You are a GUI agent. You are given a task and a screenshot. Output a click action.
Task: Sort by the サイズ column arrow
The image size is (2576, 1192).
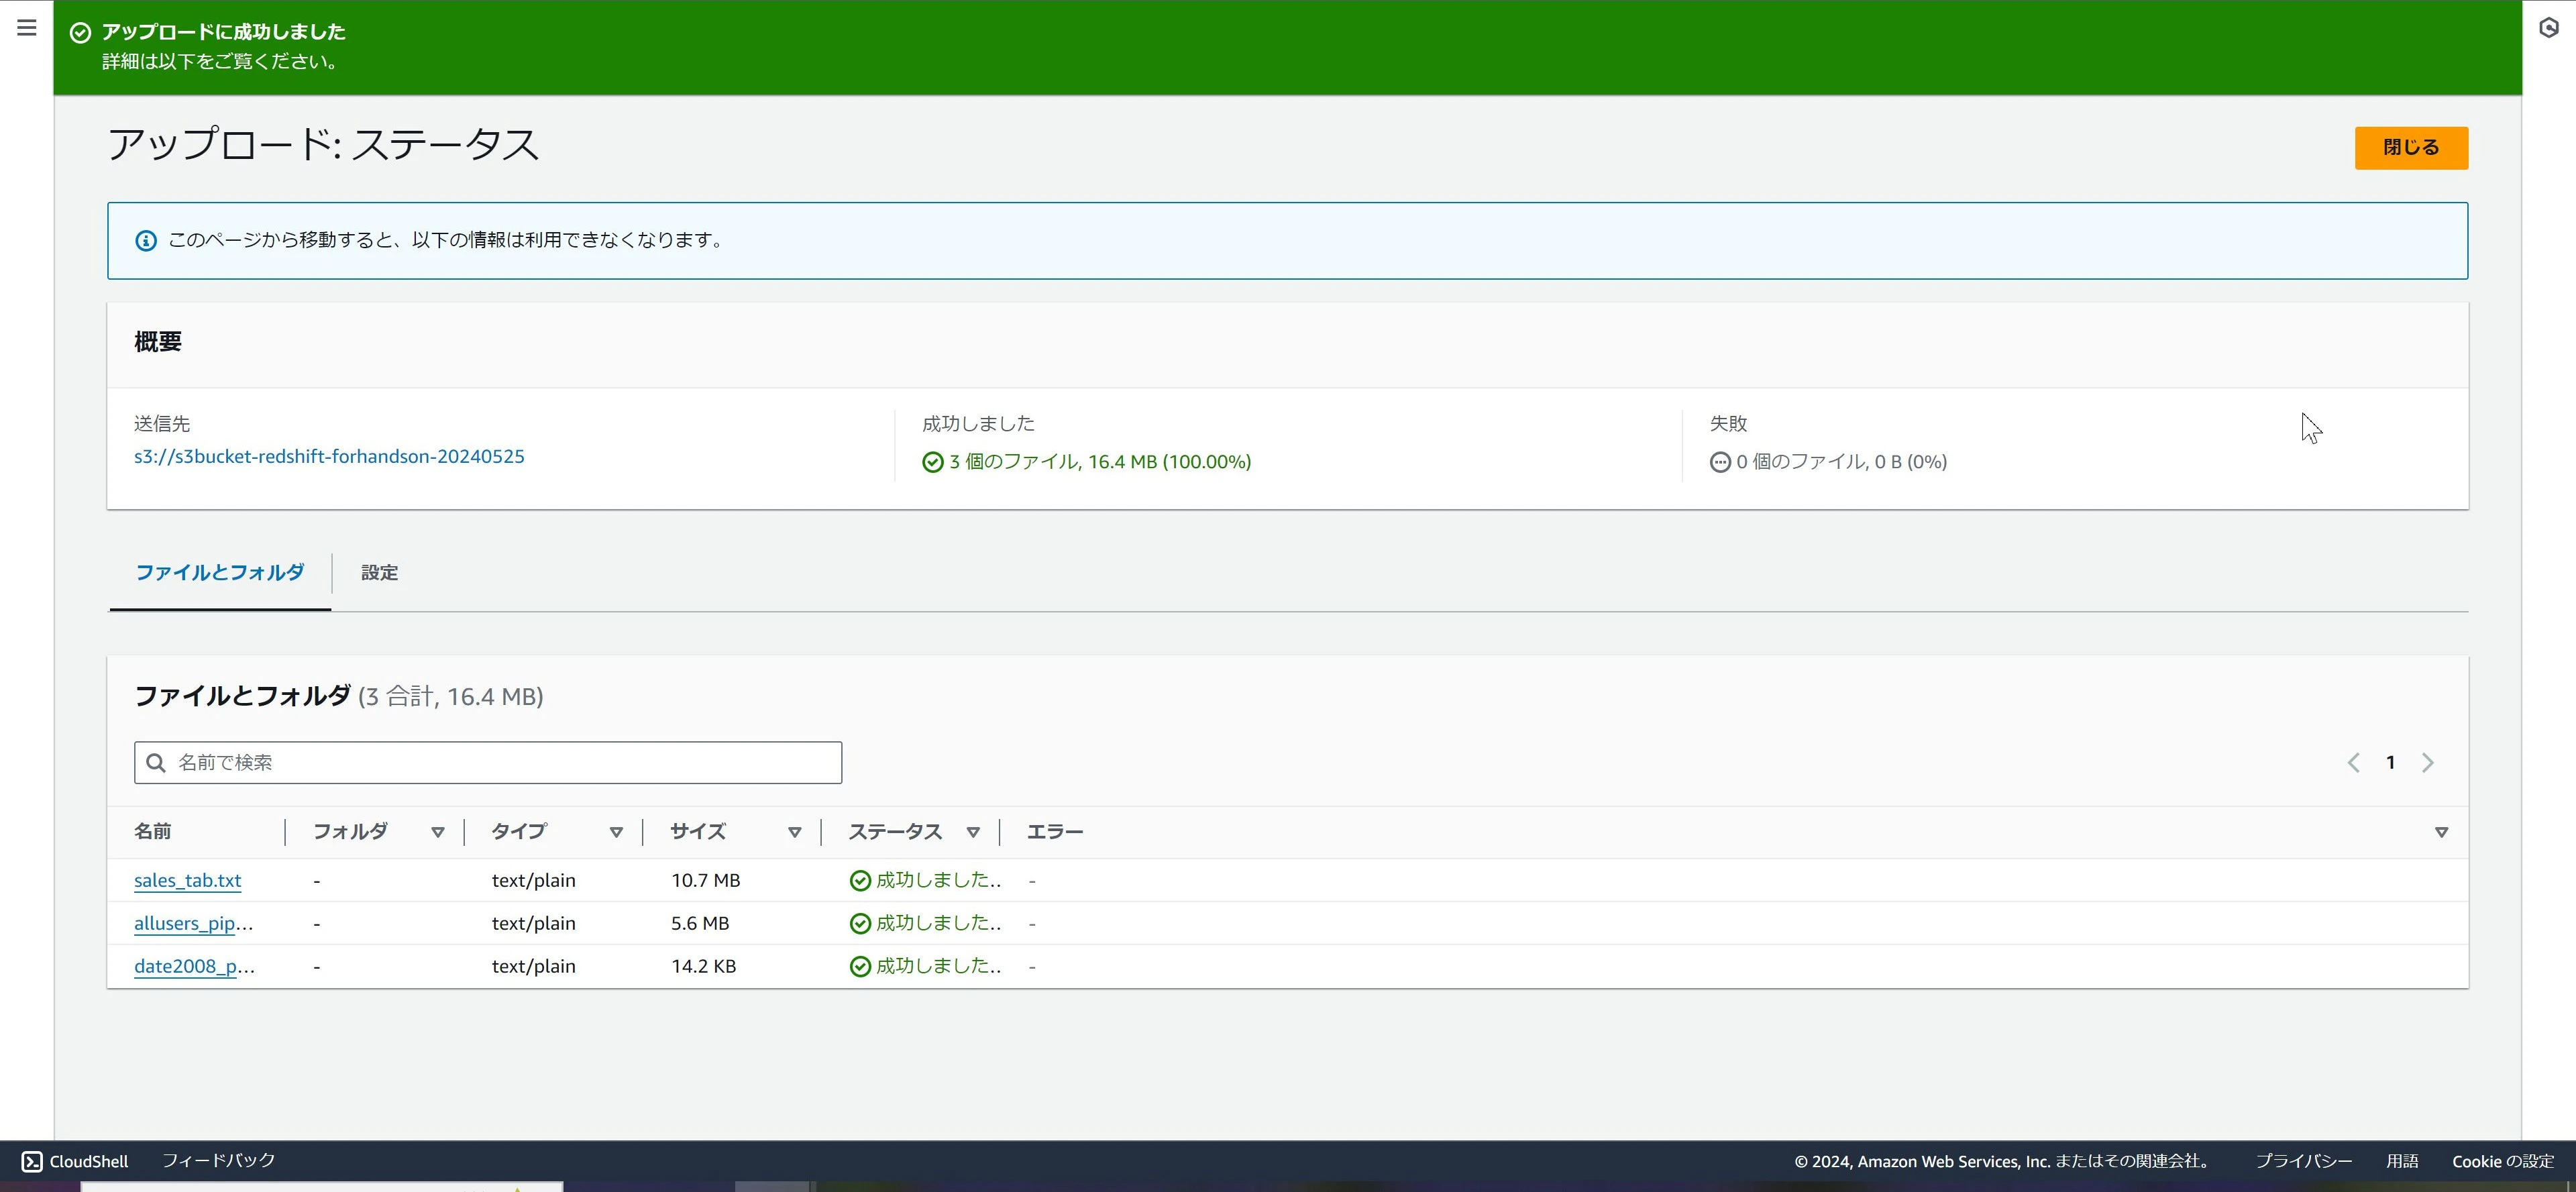point(795,833)
